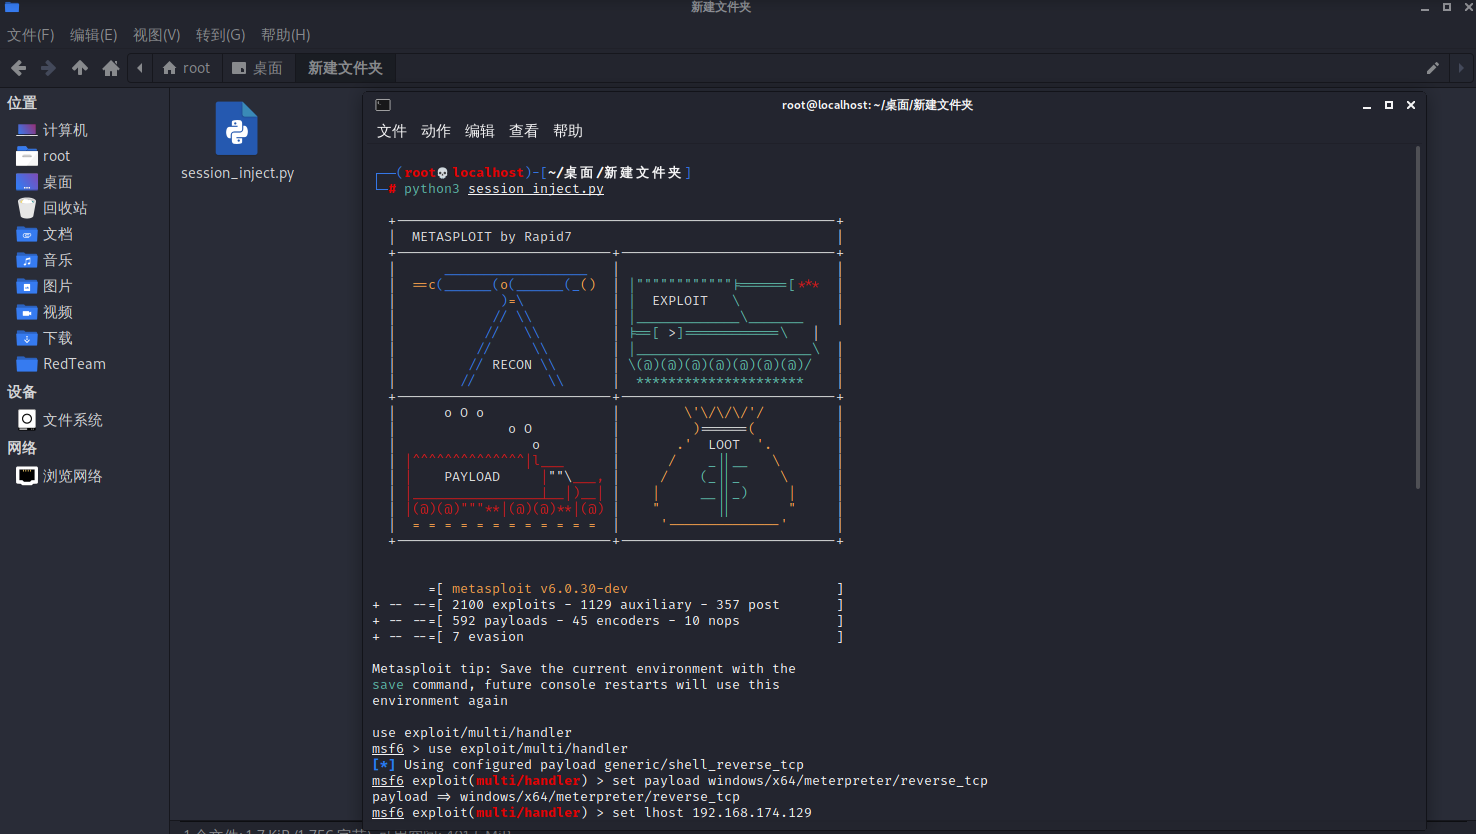Click terminal title root@localhost:~/桌面/新建文件夹
Viewport: 1476px width, 834px height.
click(x=877, y=105)
